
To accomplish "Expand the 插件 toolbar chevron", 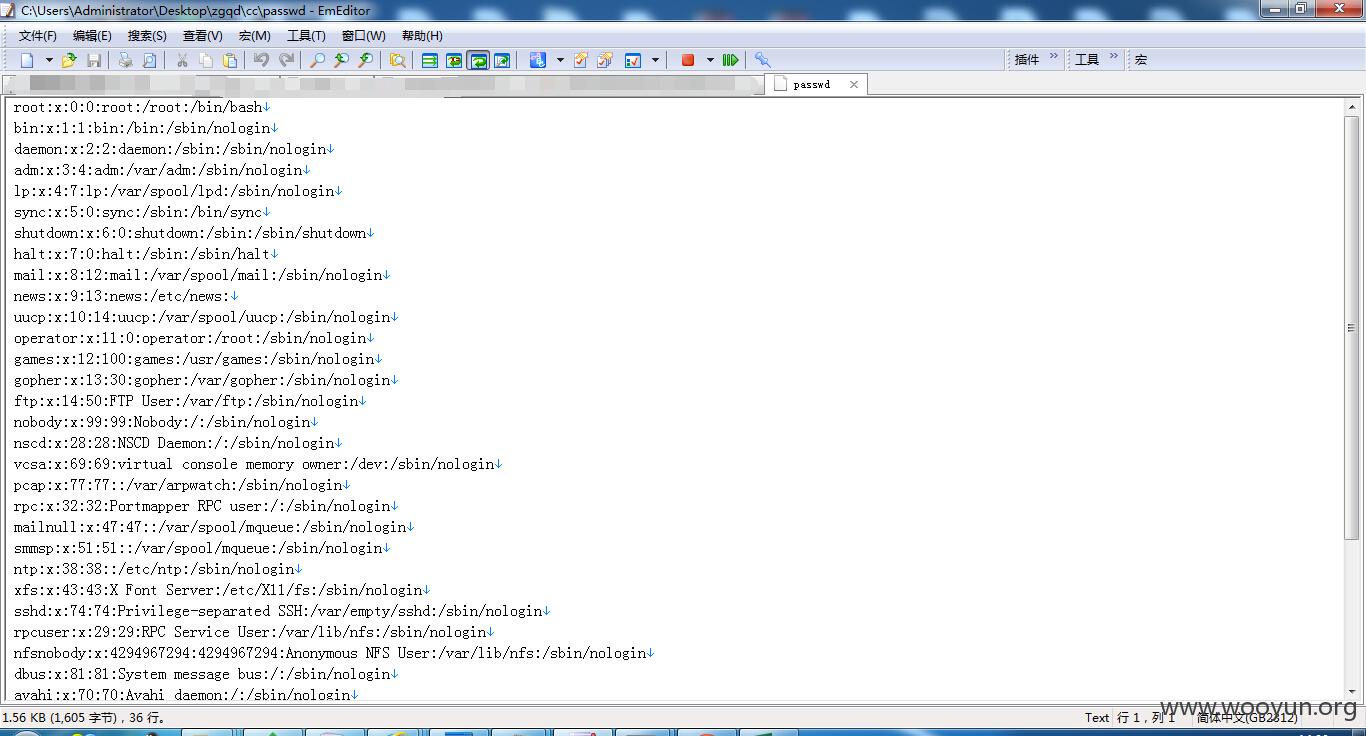I will click(x=1053, y=58).
